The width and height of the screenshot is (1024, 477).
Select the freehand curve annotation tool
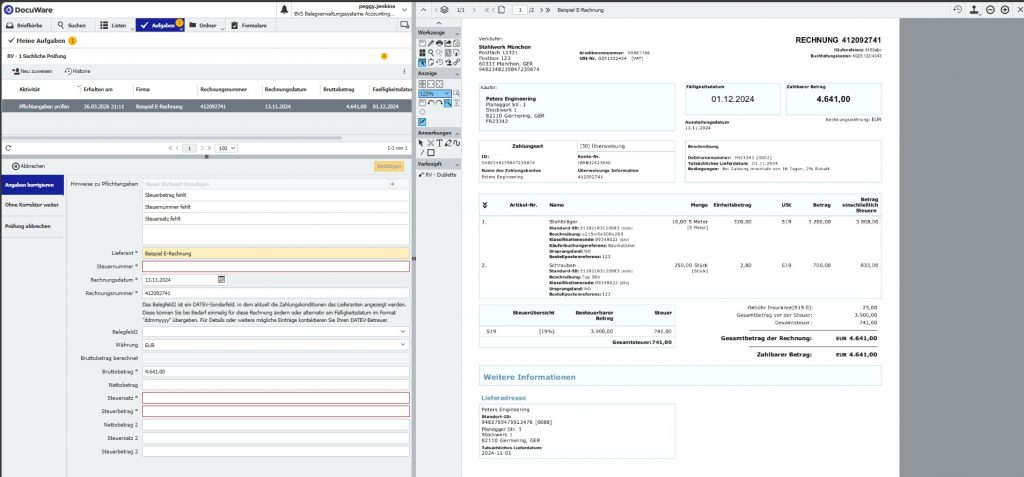click(x=456, y=142)
